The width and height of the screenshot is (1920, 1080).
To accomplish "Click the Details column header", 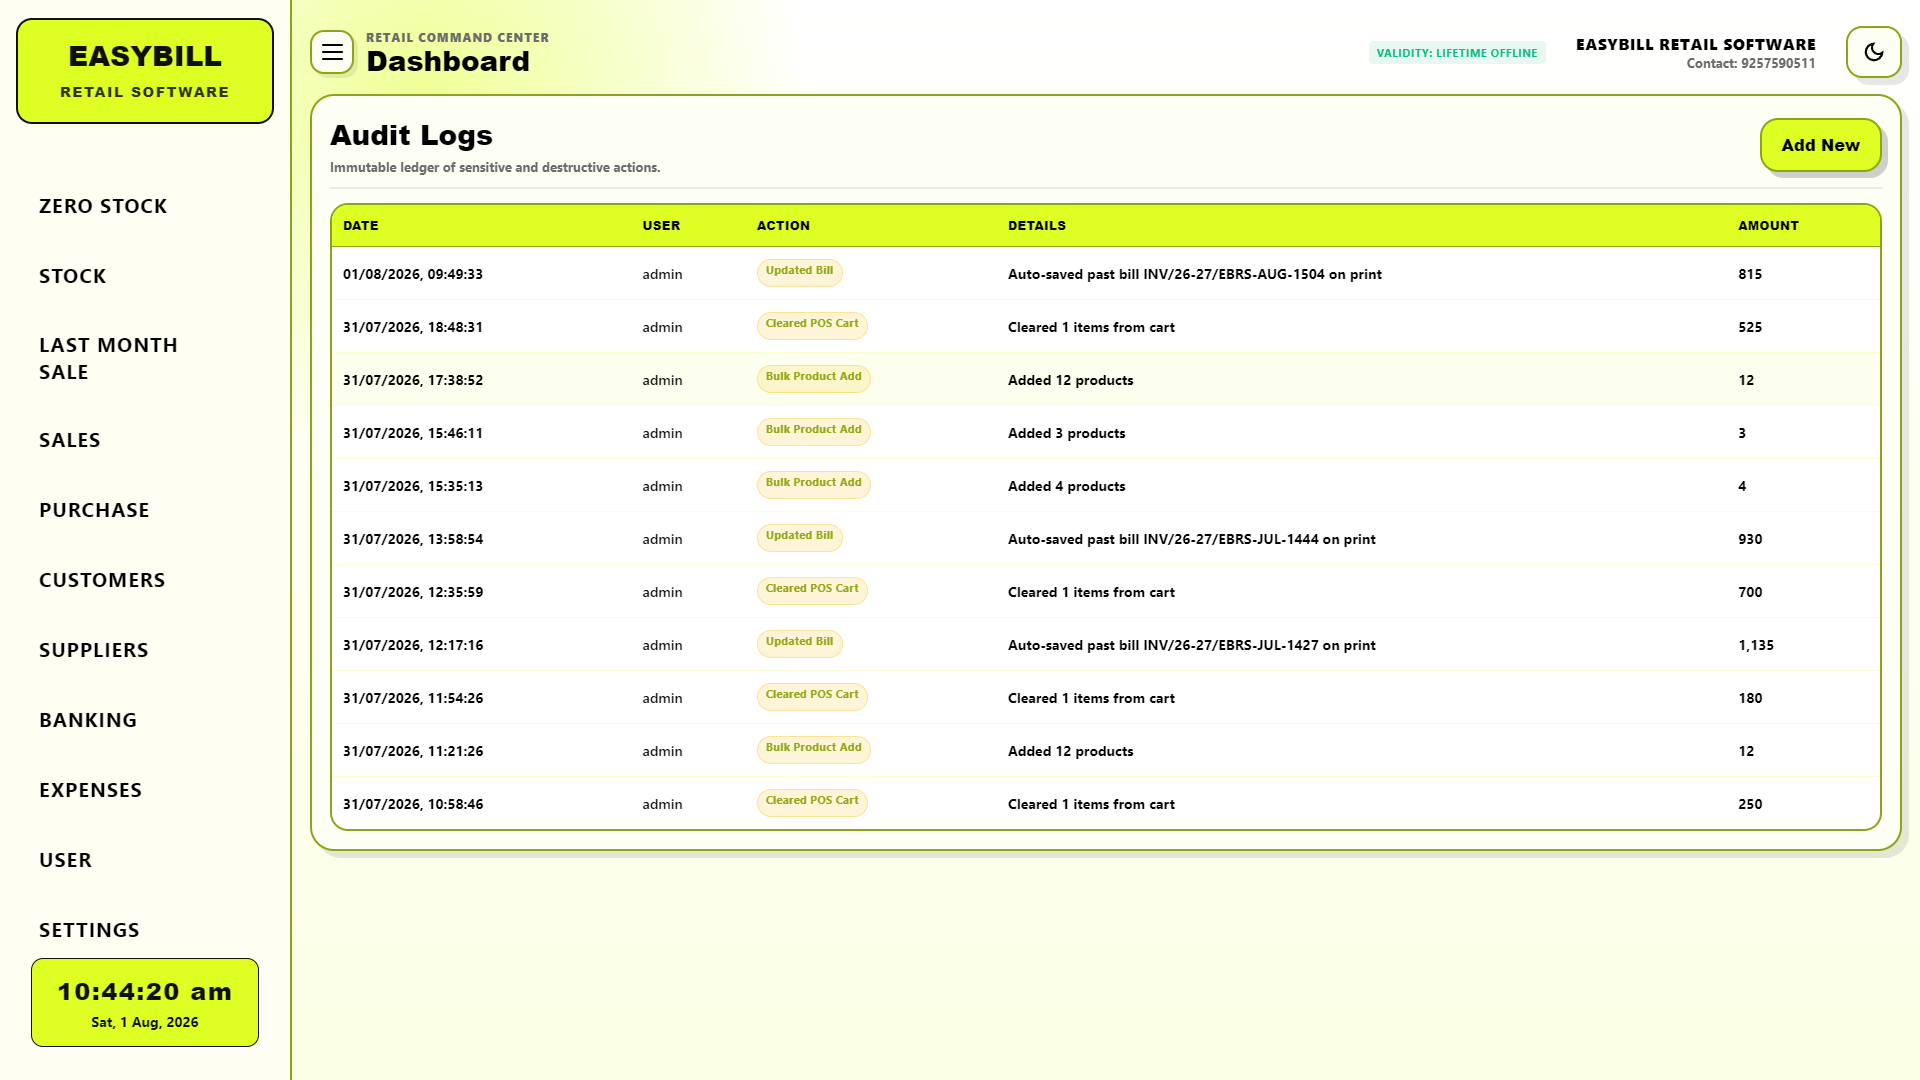I will coord(1037,226).
